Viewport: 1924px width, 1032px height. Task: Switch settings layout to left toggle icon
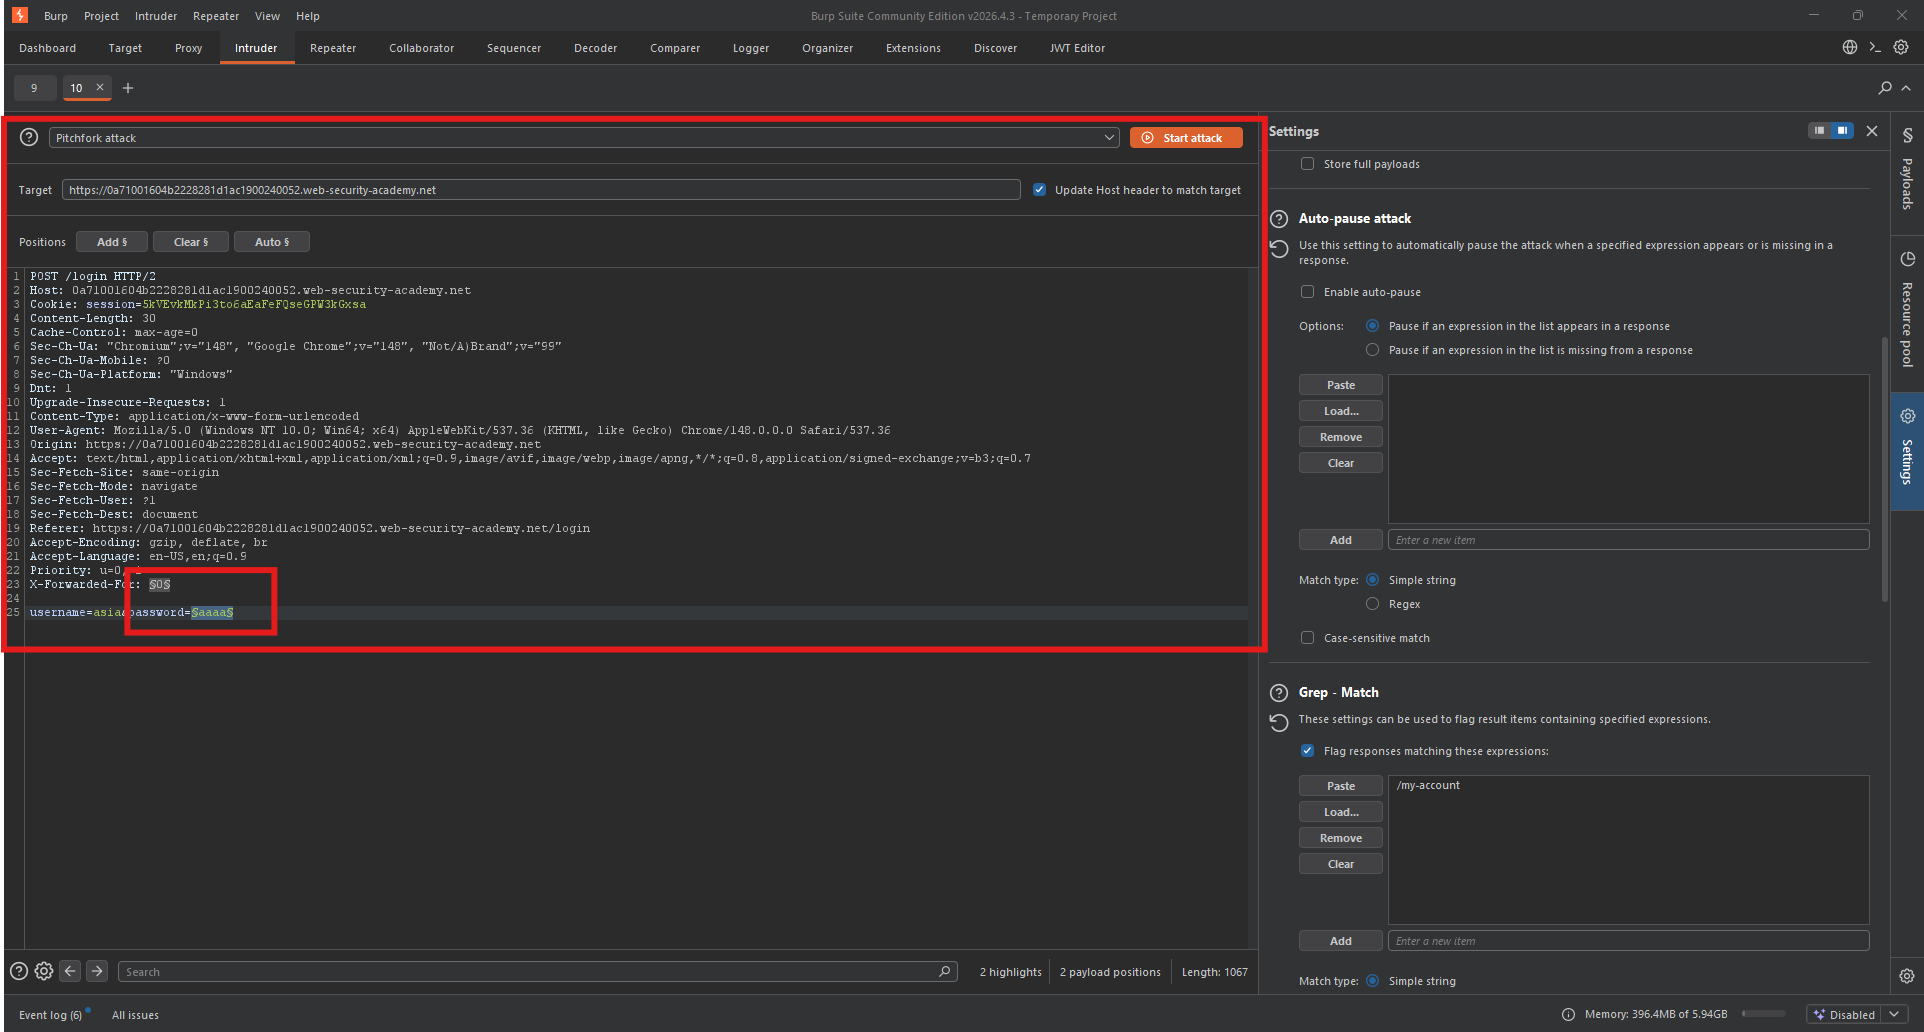coord(1820,131)
